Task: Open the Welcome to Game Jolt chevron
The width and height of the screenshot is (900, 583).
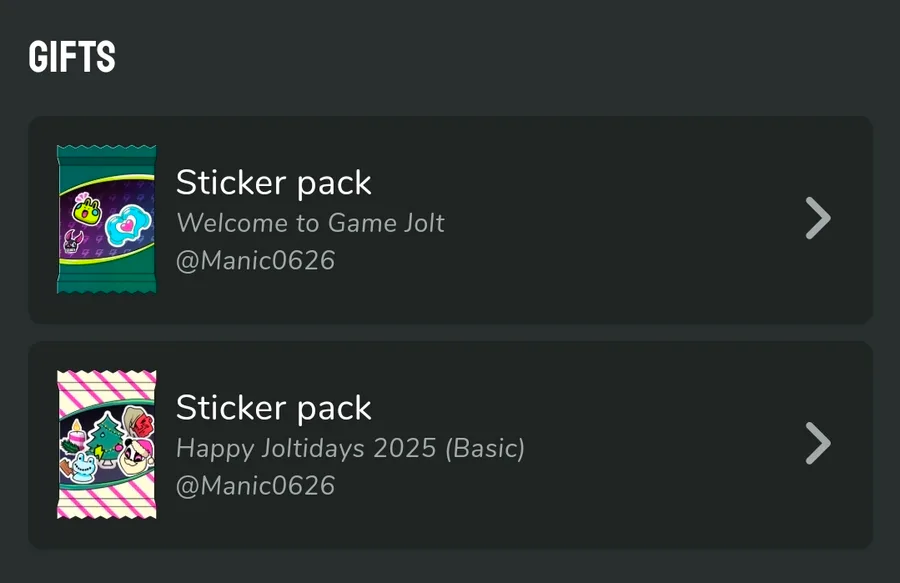Action: pyautogui.click(x=818, y=218)
